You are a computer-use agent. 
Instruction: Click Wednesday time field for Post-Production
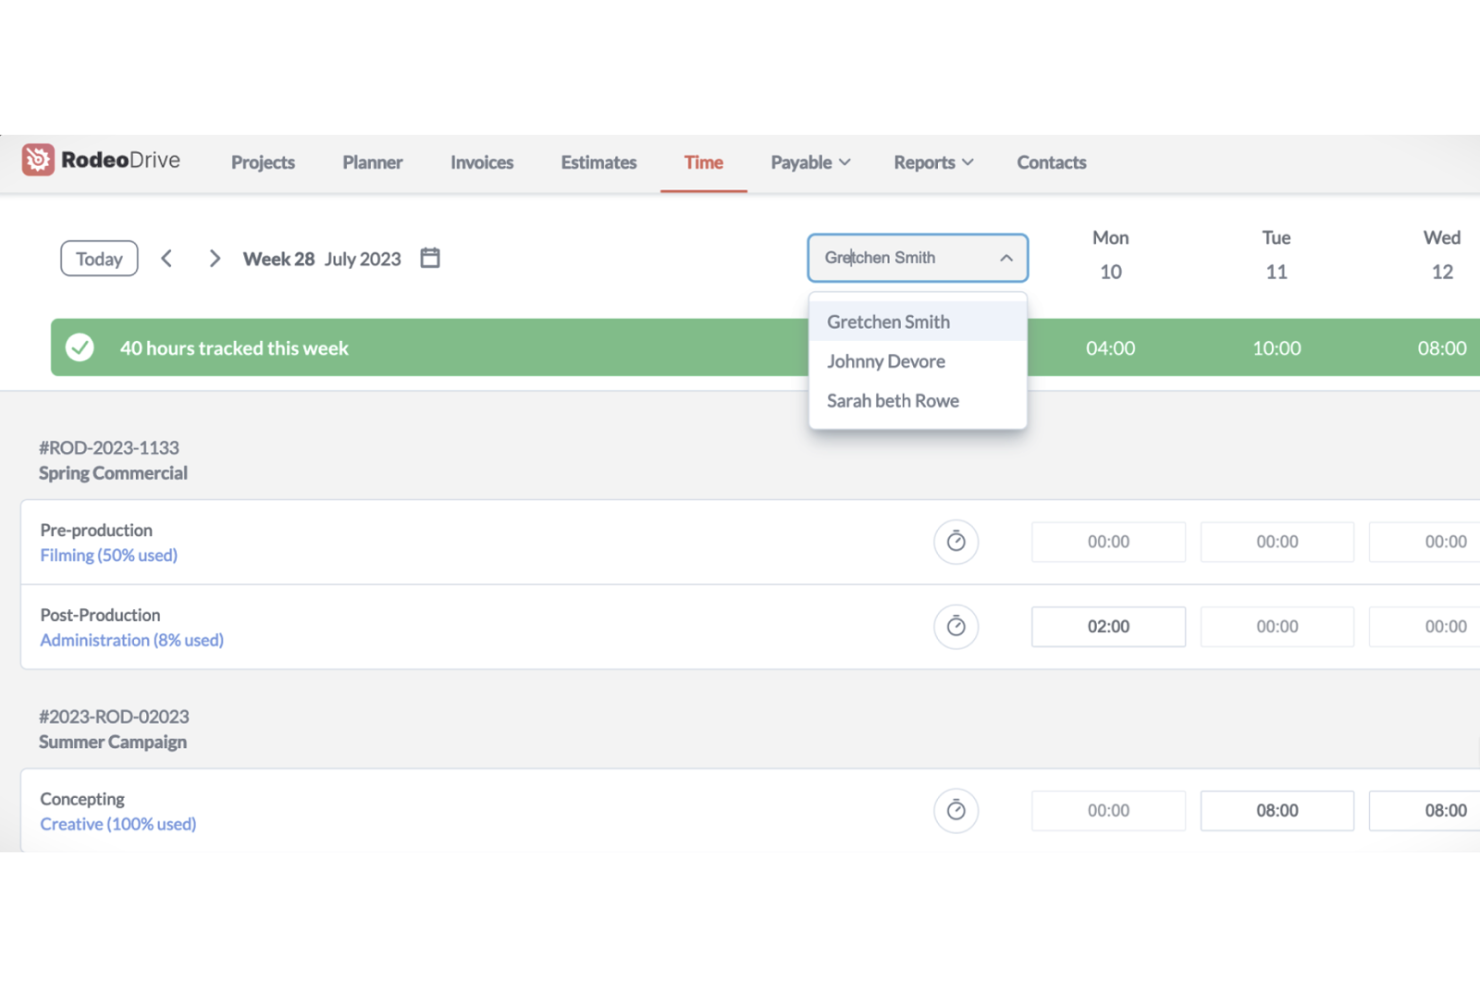click(1425, 626)
